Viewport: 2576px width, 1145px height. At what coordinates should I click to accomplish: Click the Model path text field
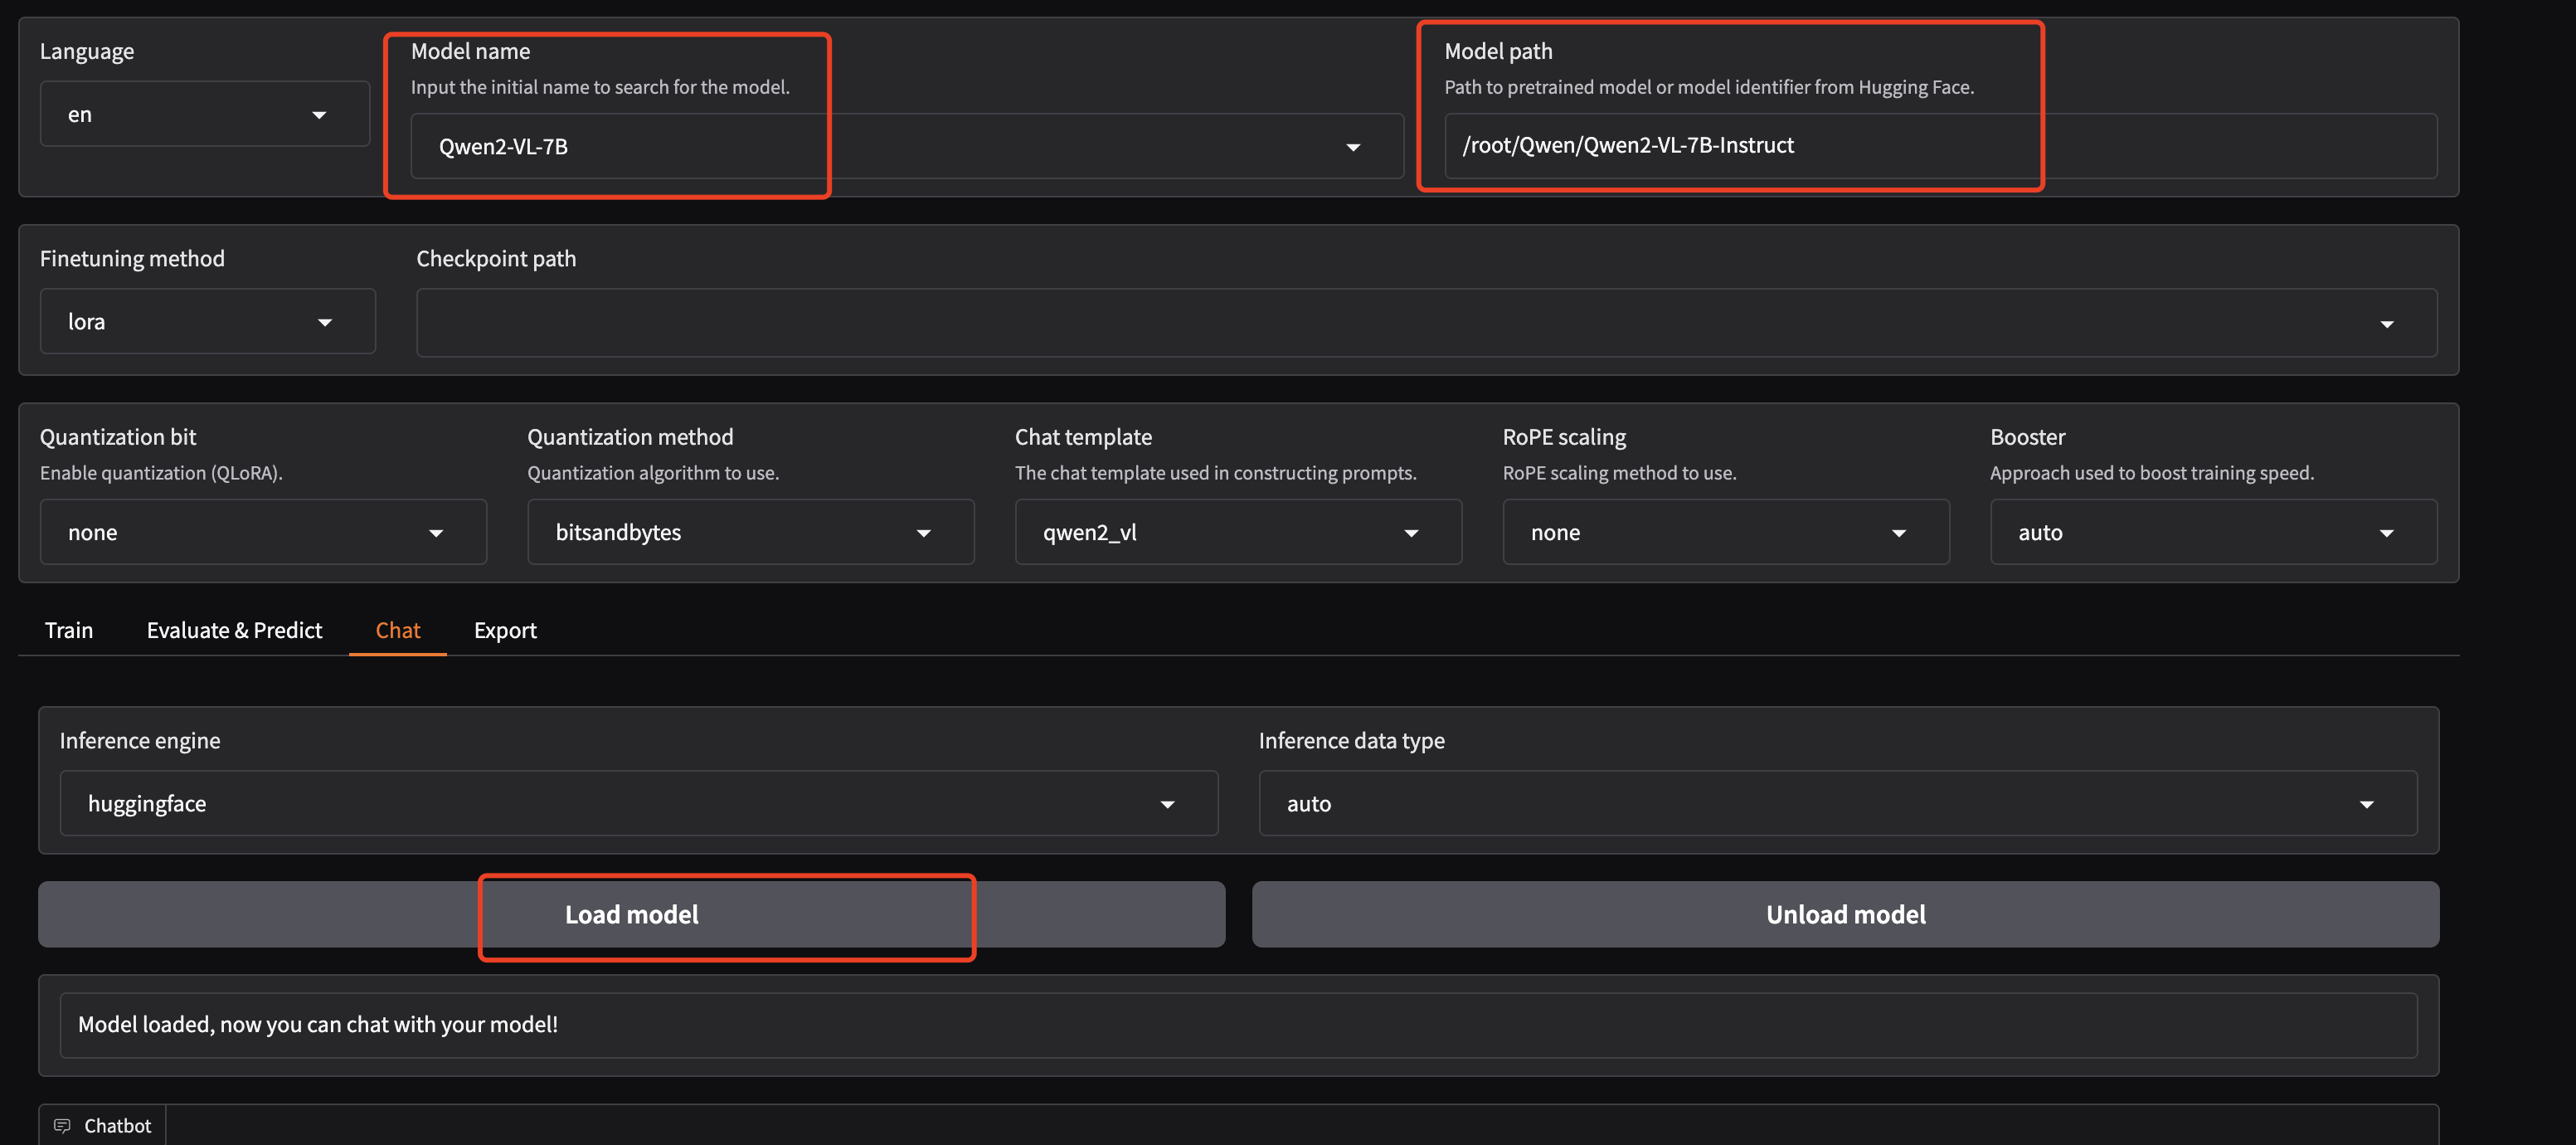click(1938, 146)
